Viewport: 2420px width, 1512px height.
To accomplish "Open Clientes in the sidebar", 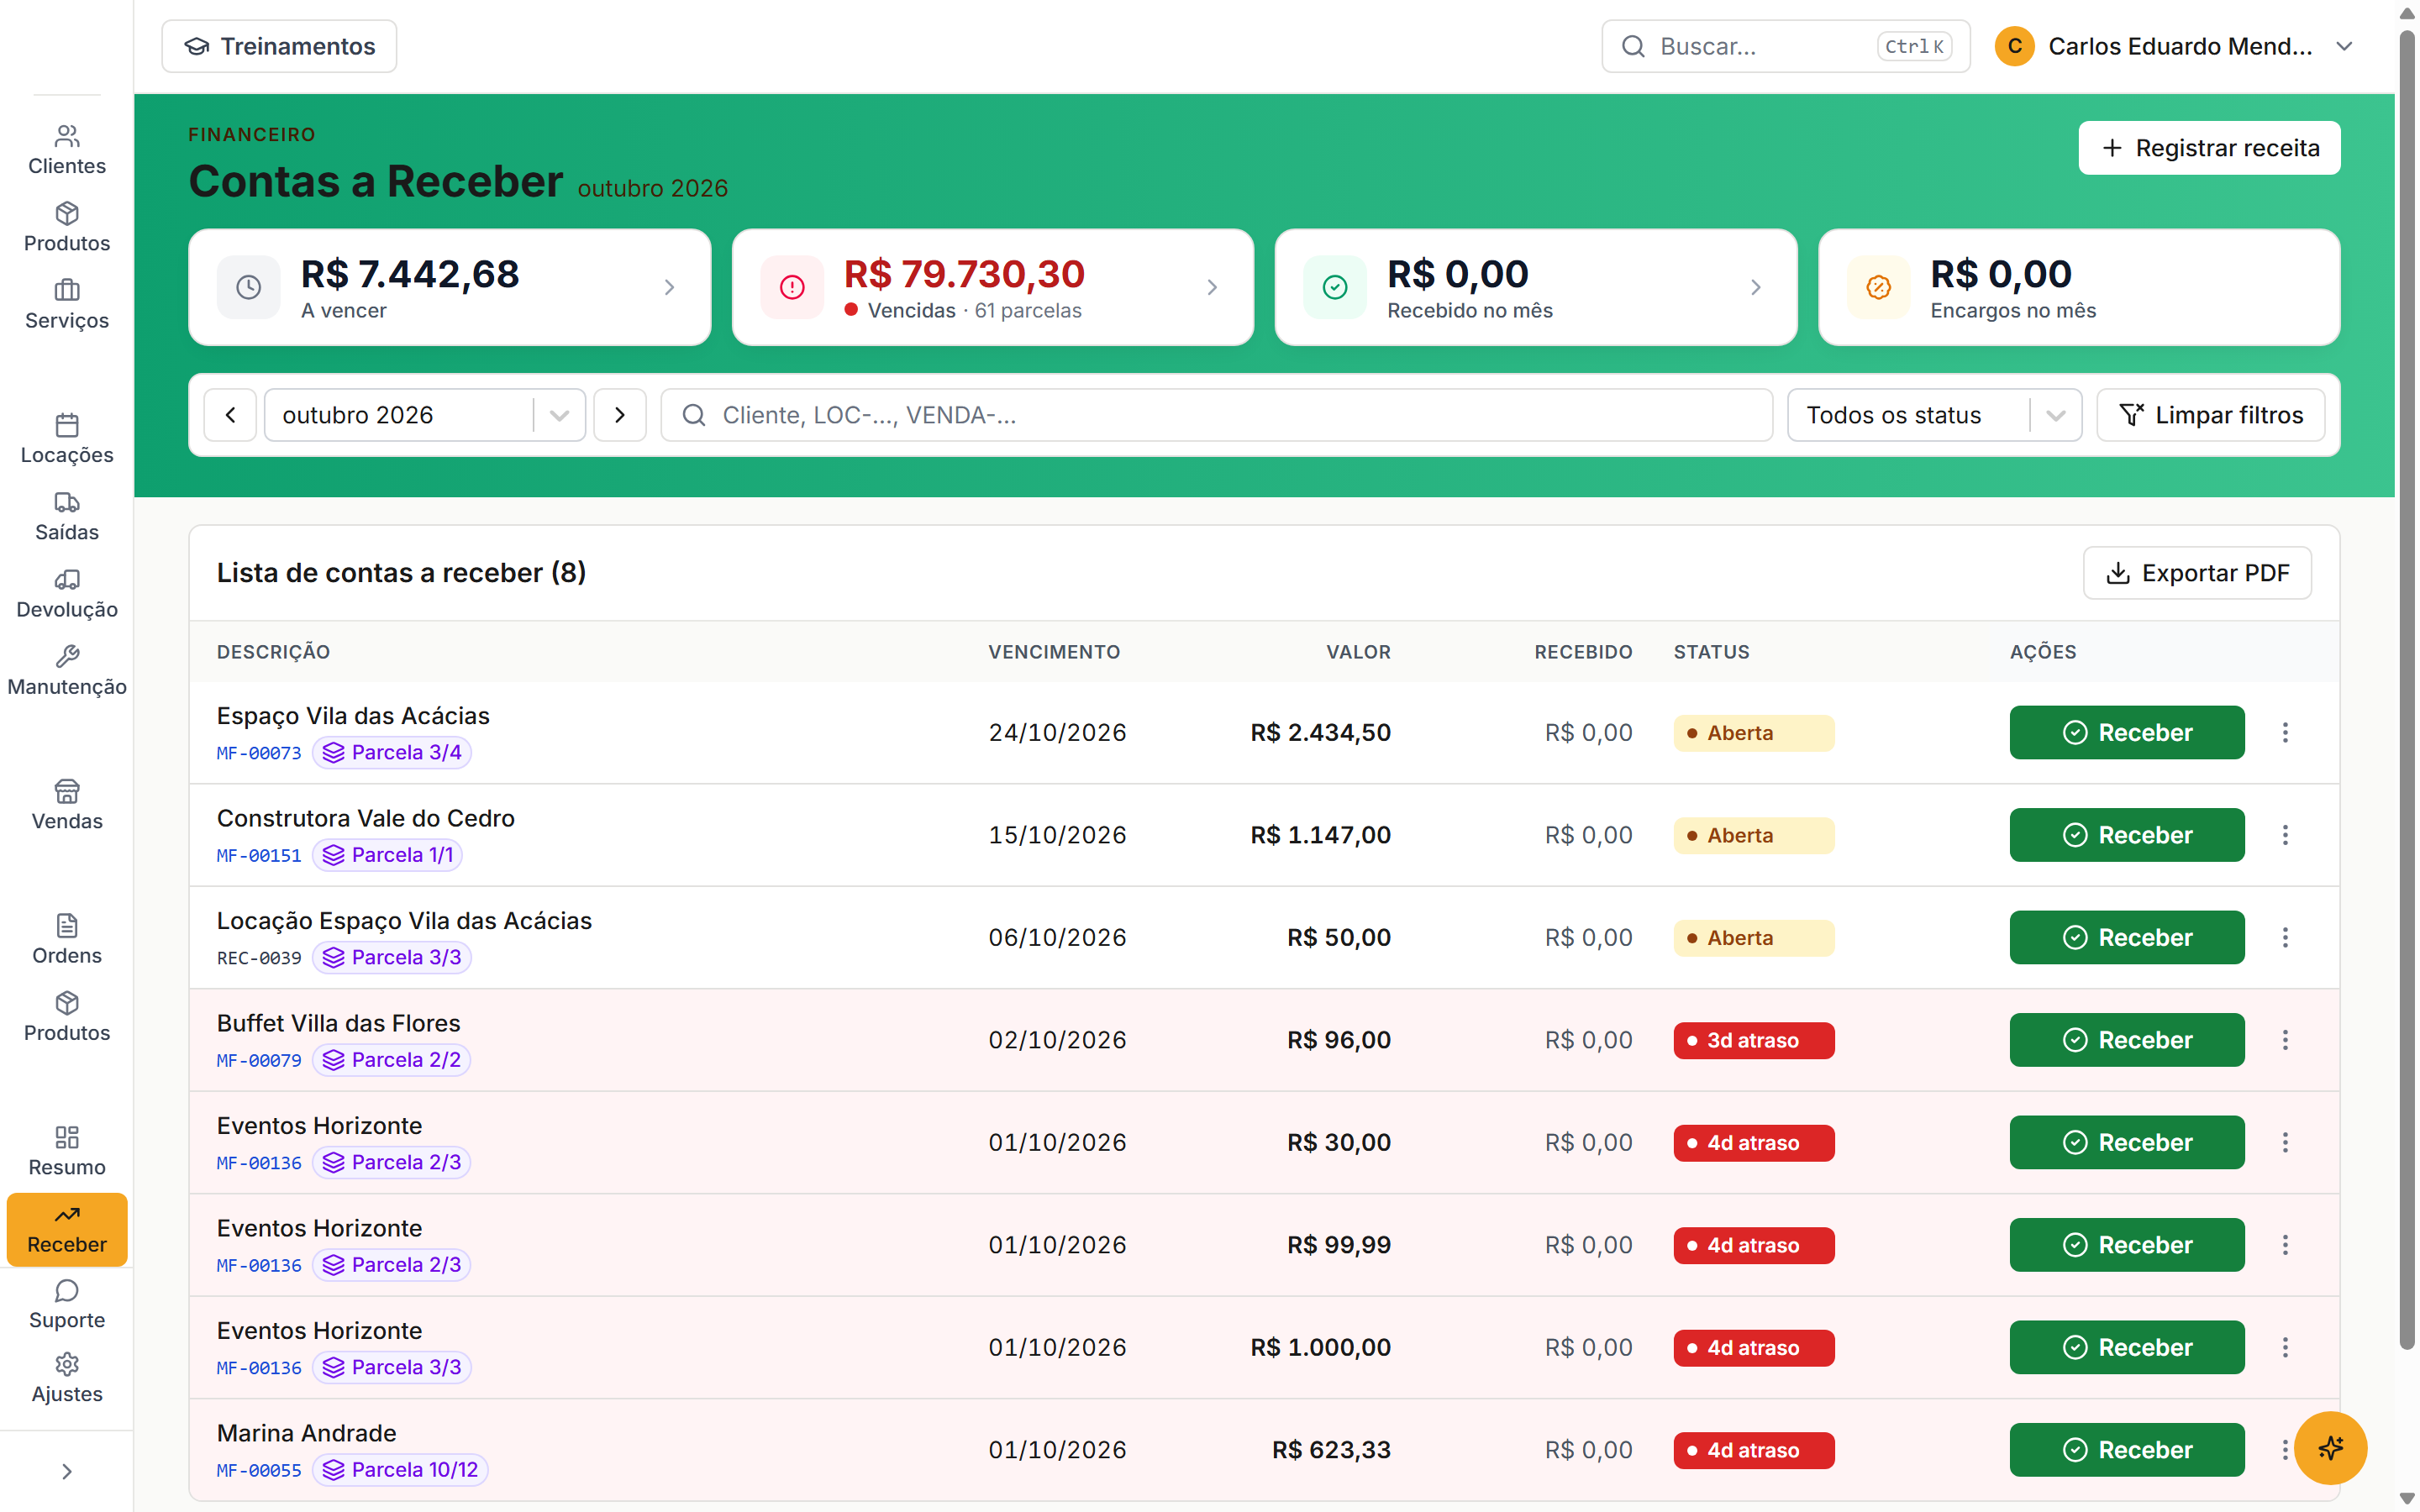I will pos(67,150).
